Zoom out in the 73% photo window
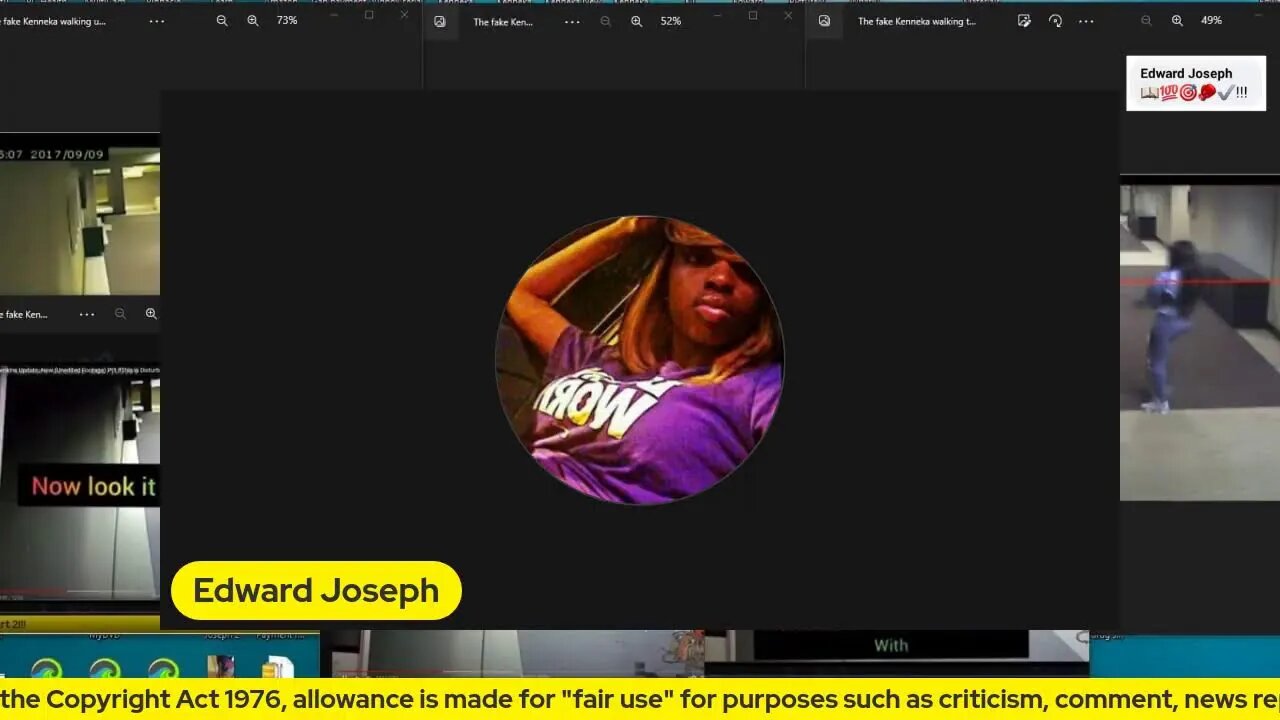The width and height of the screenshot is (1280, 720). 222,21
